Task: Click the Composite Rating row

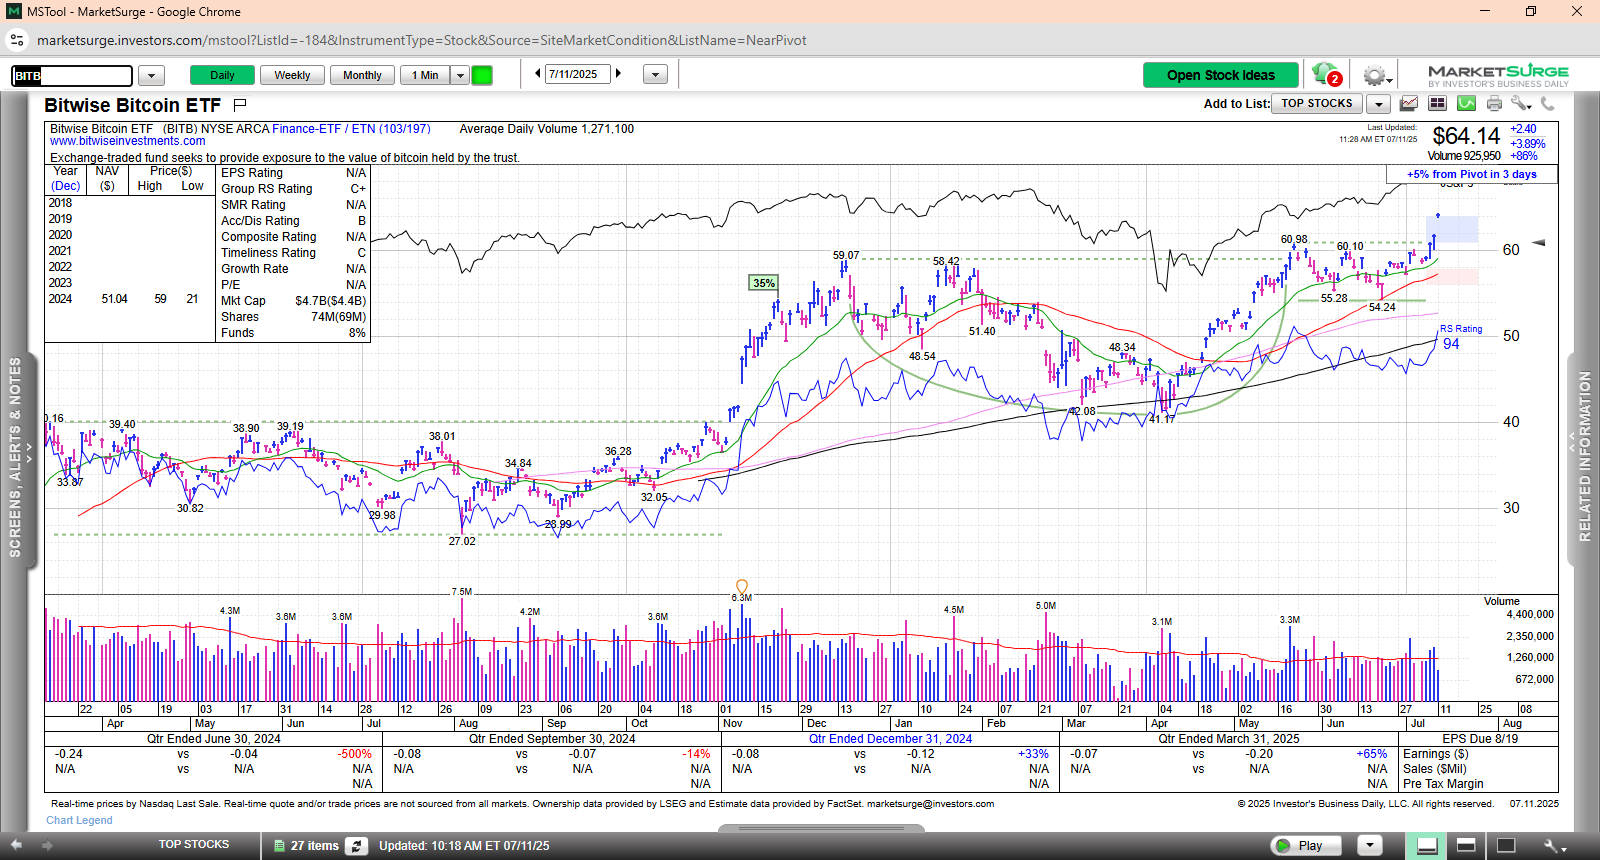Action: coord(293,237)
